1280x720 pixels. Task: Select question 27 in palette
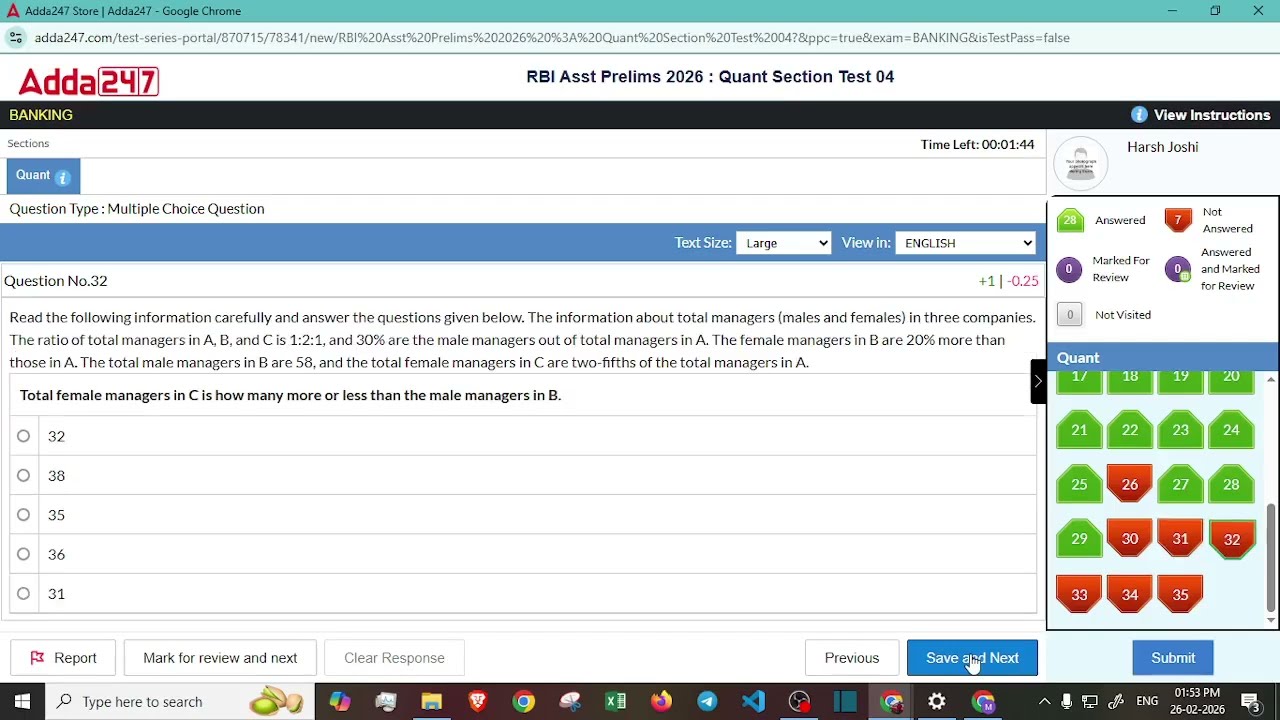1181,485
